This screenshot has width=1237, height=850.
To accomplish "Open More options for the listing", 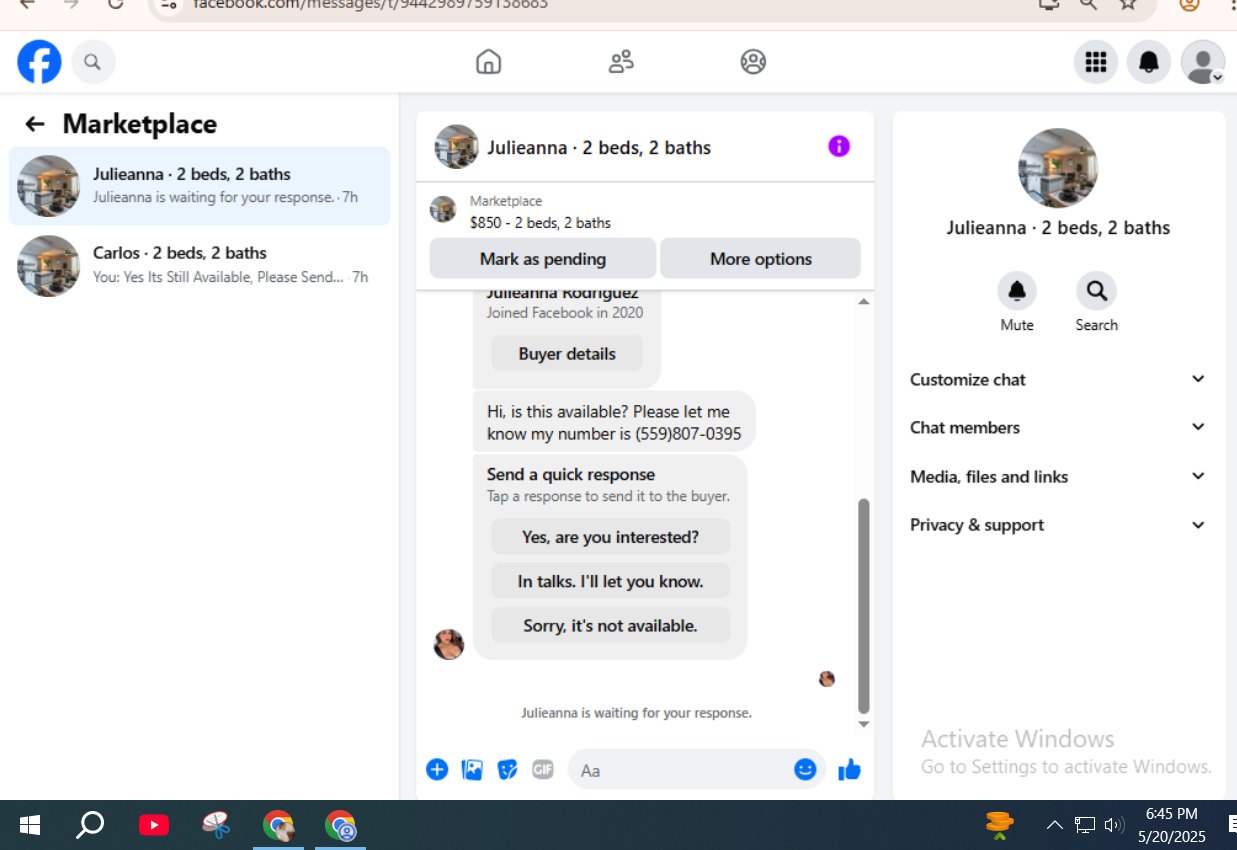I will pyautogui.click(x=760, y=258).
